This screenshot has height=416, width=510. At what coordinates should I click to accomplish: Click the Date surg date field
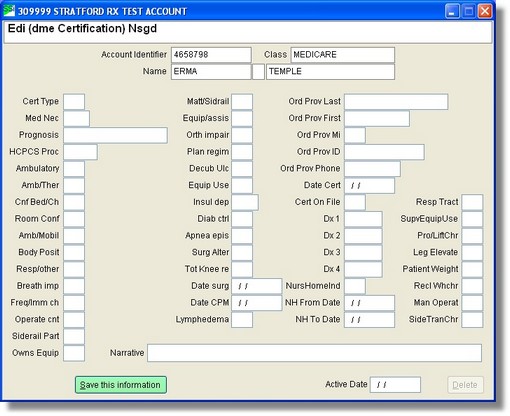click(x=257, y=286)
